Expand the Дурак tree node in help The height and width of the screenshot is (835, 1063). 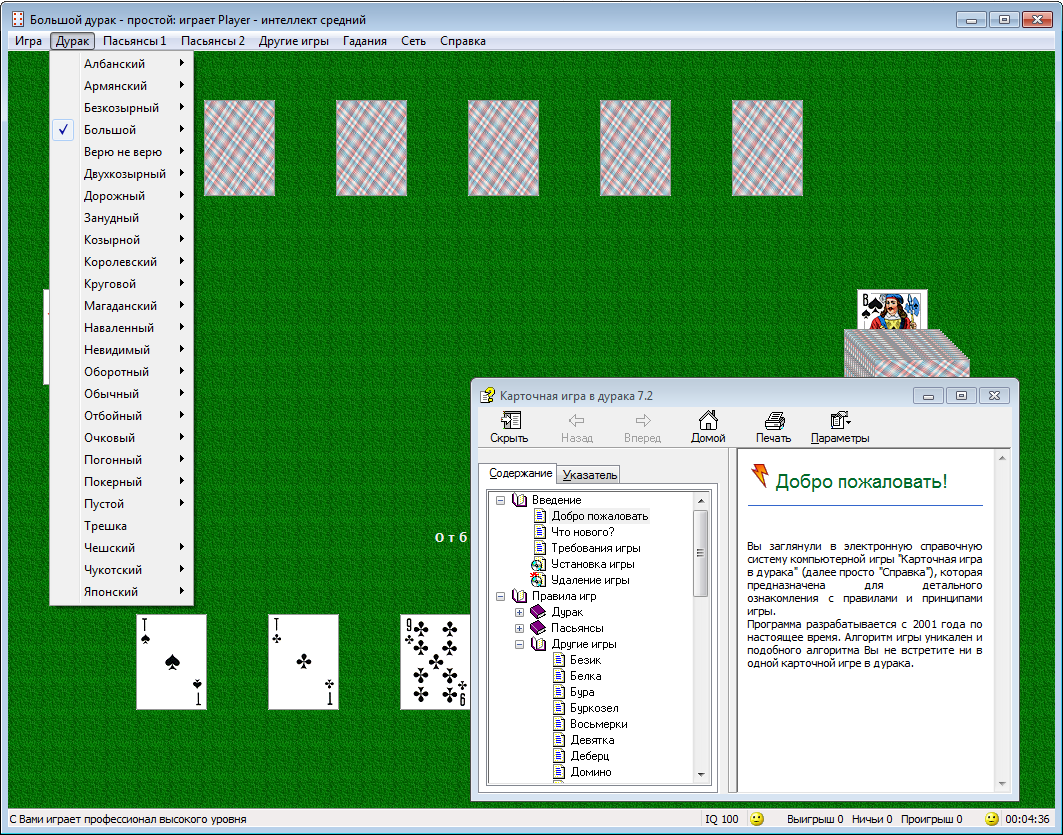pyautogui.click(x=519, y=613)
